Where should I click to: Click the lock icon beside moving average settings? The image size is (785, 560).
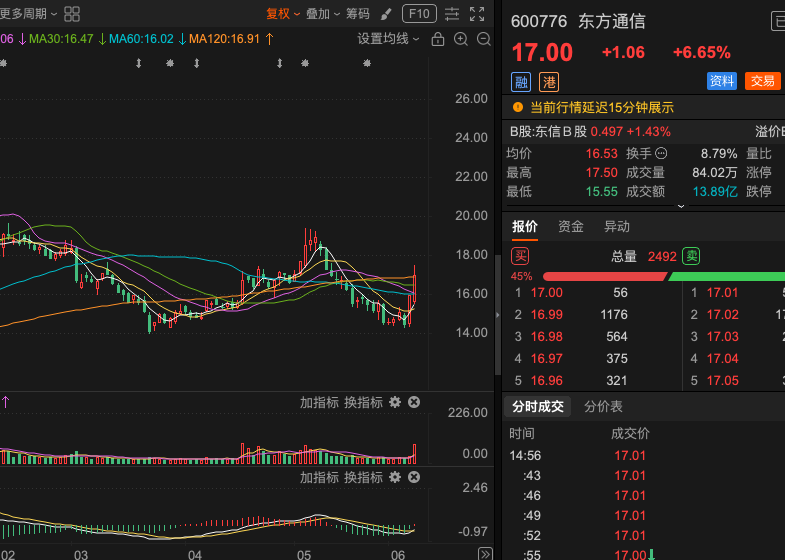pos(438,39)
